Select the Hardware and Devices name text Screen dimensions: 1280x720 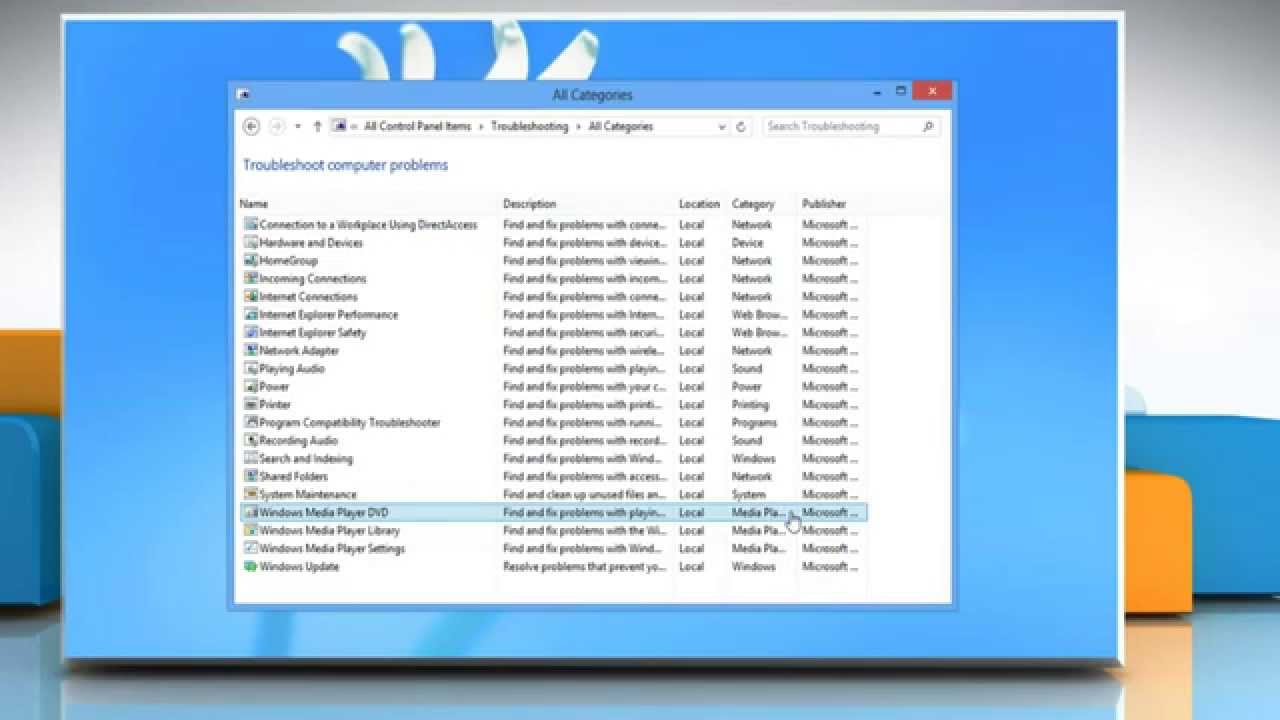[311, 243]
